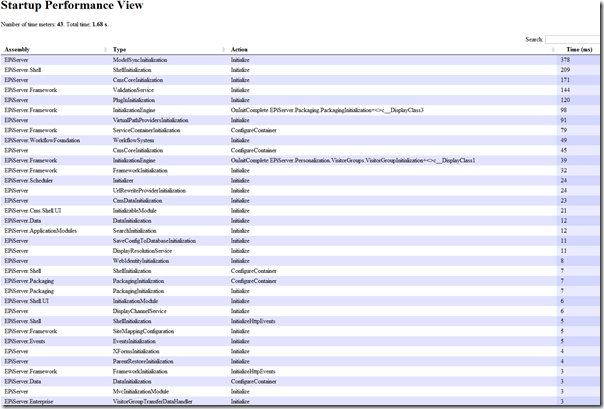Select SaveConfigToDatabaseInitialization type cell
The width and height of the screenshot is (604, 409).
click(x=154, y=241)
